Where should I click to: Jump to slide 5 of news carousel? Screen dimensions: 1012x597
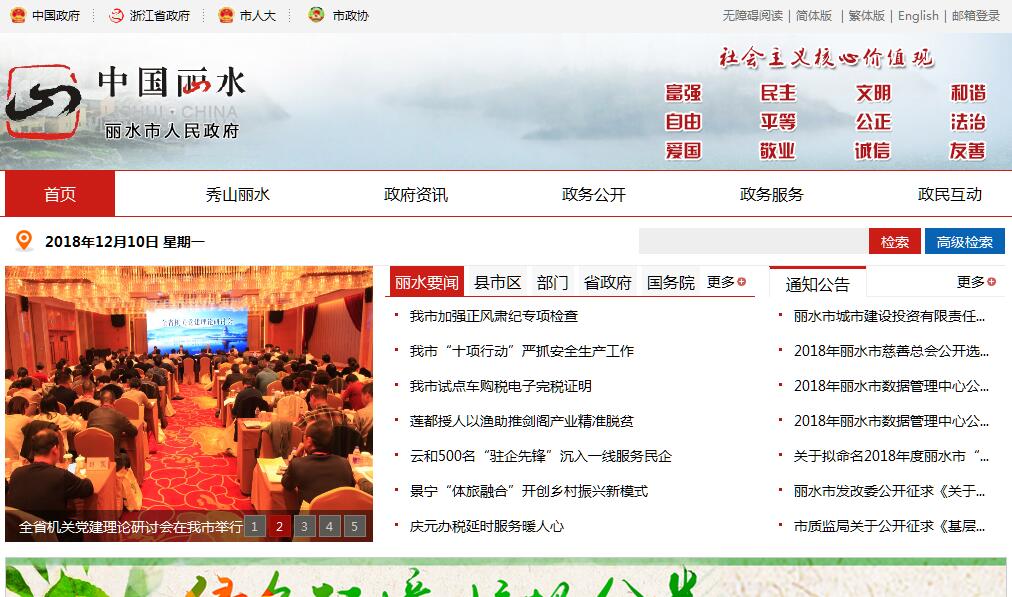355,526
